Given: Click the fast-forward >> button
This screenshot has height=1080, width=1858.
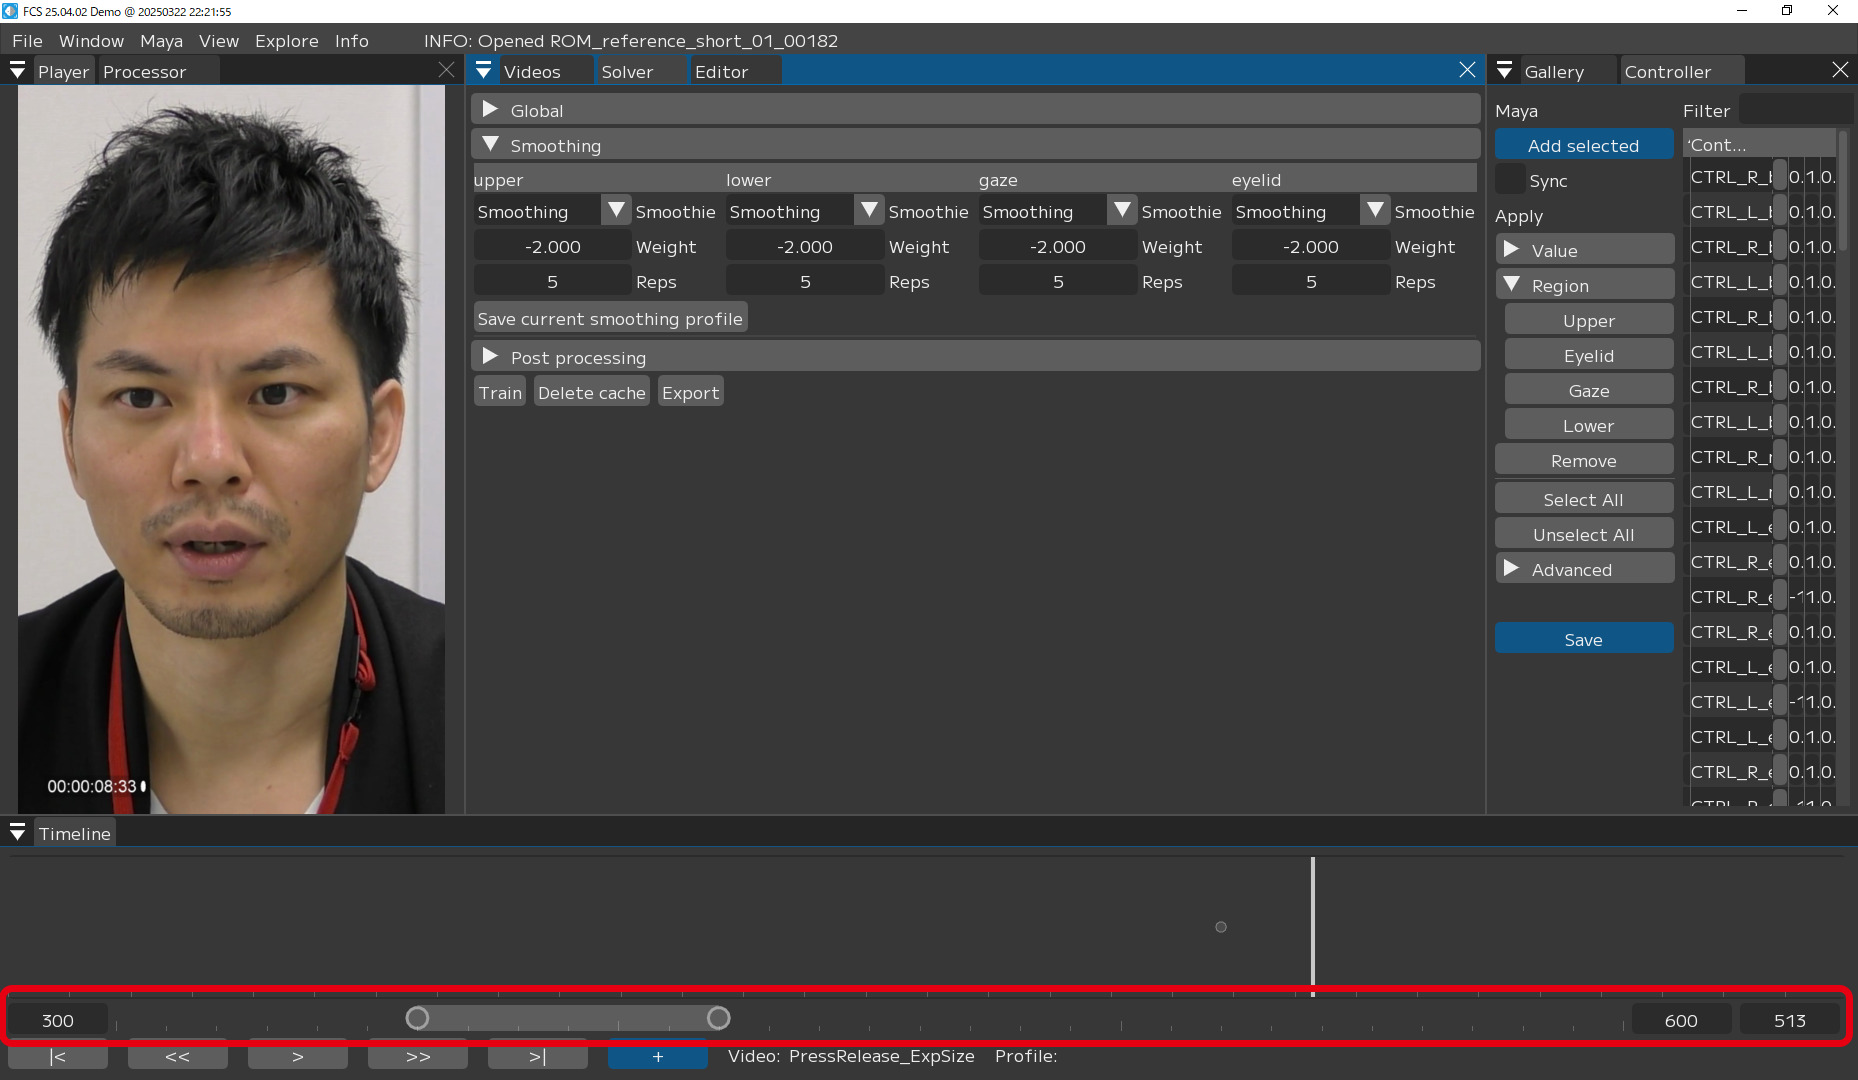Looking at the screenshot, I should coord(418,1057).
